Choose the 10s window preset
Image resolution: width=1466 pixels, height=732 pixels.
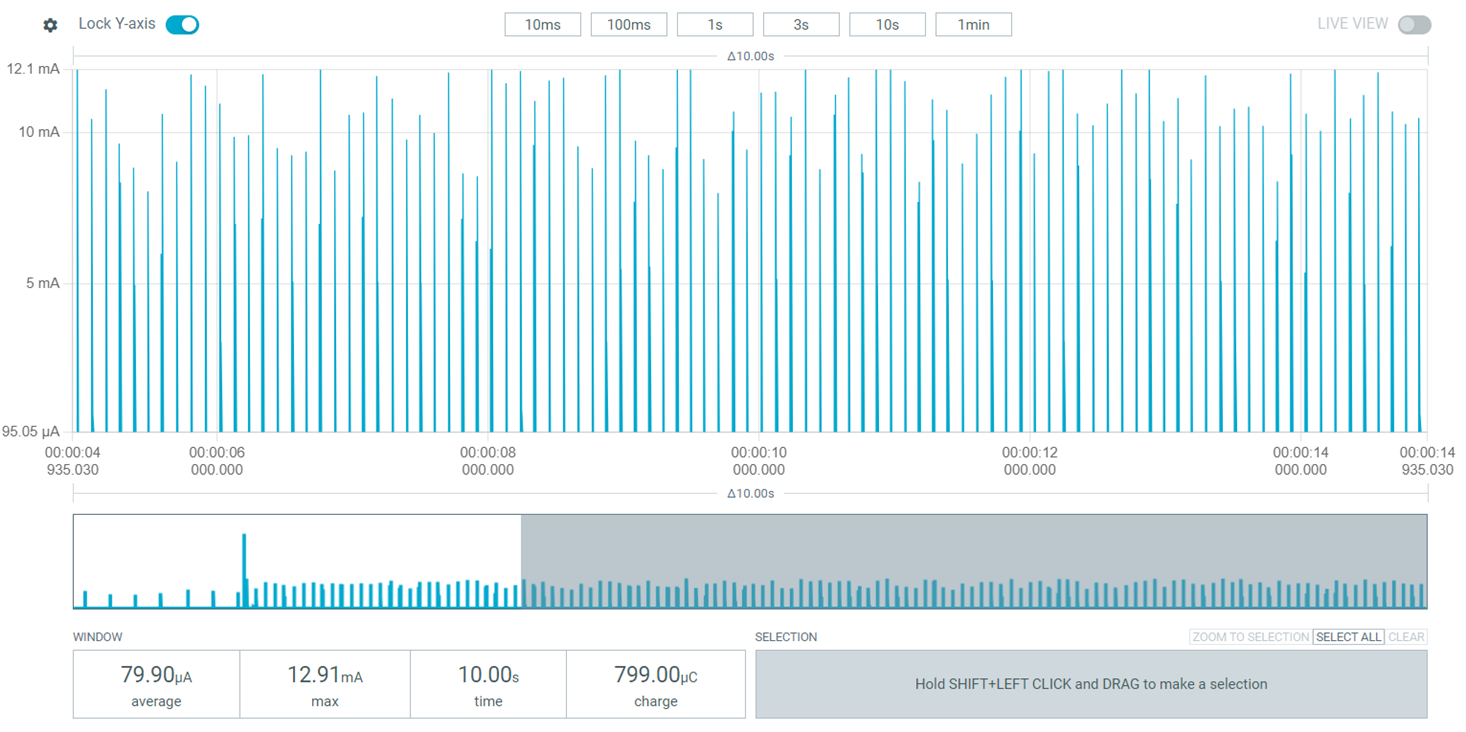tap(886, 24)
